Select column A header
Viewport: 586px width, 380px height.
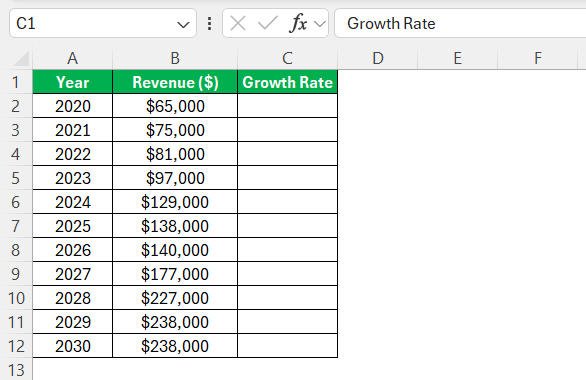pyautogui.click(x=73, y=58)
